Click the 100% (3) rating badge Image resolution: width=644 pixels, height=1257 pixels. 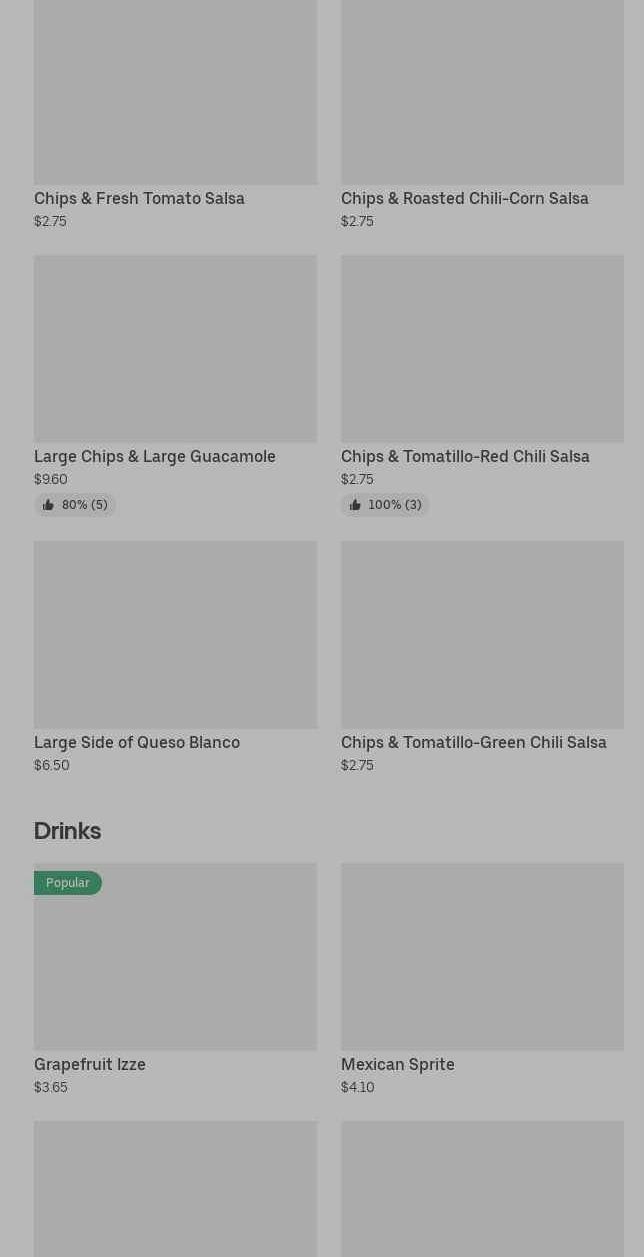coord(394,505)
